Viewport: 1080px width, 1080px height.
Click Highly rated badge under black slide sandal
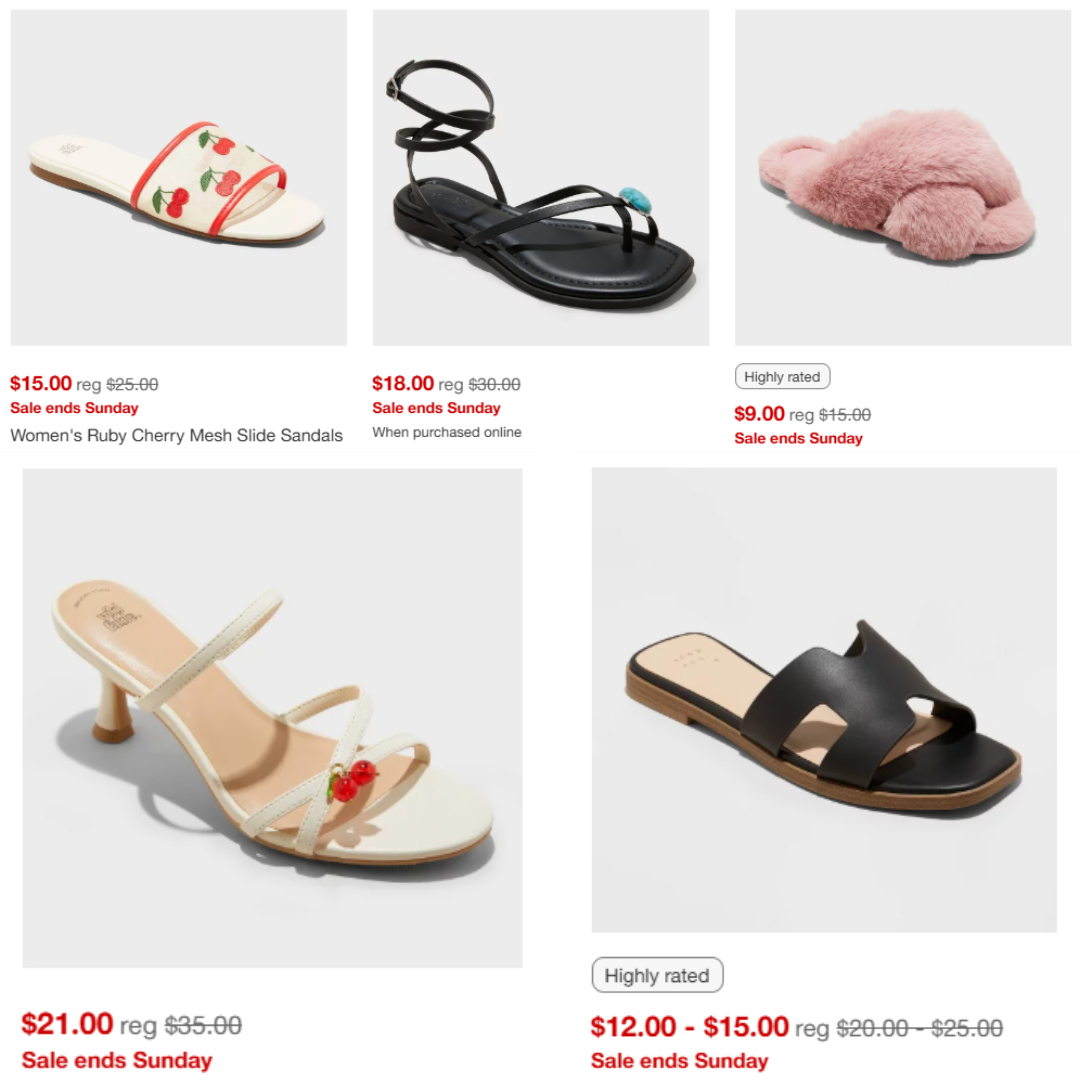pyautogui.click(x=657, y=975)
